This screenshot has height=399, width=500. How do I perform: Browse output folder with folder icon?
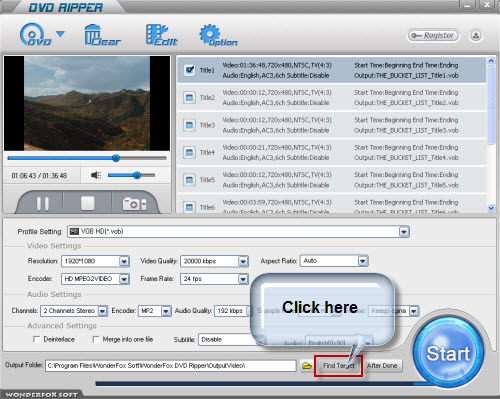point(307,366)
